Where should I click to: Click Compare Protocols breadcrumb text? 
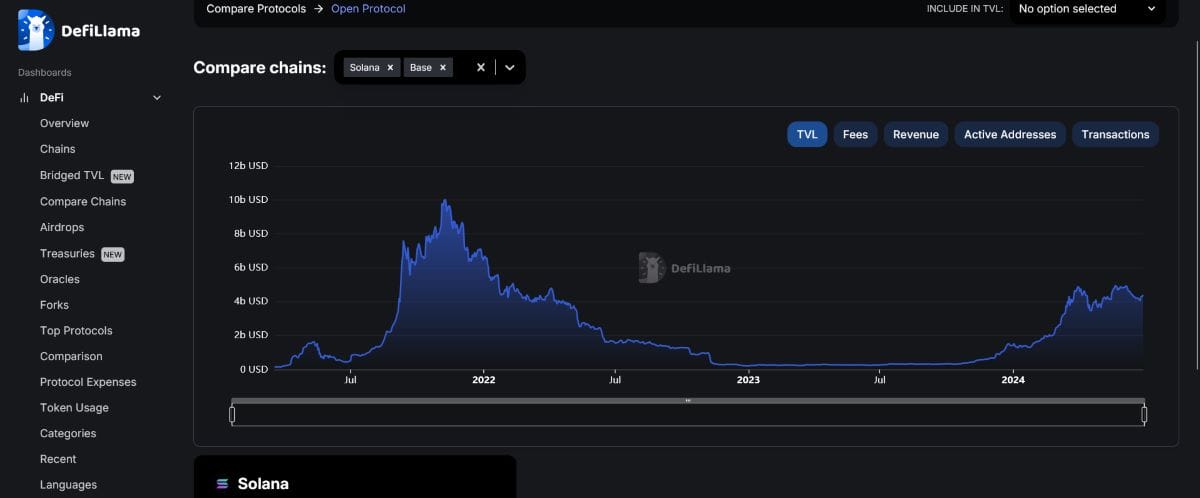coord(256,9)
